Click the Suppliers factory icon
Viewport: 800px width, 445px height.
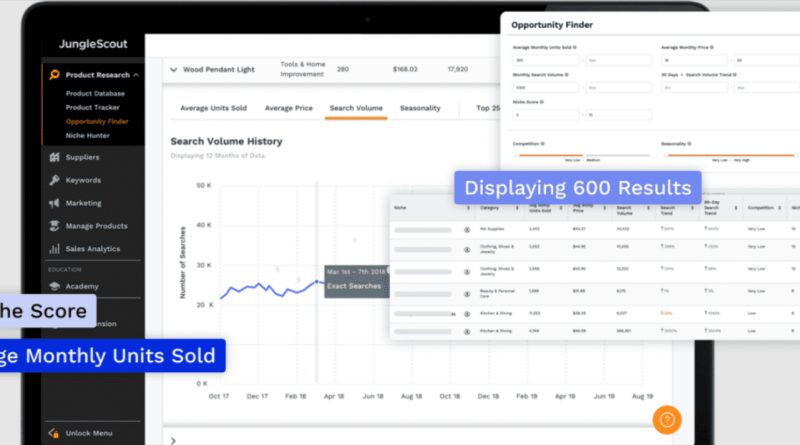coord(54,157)
